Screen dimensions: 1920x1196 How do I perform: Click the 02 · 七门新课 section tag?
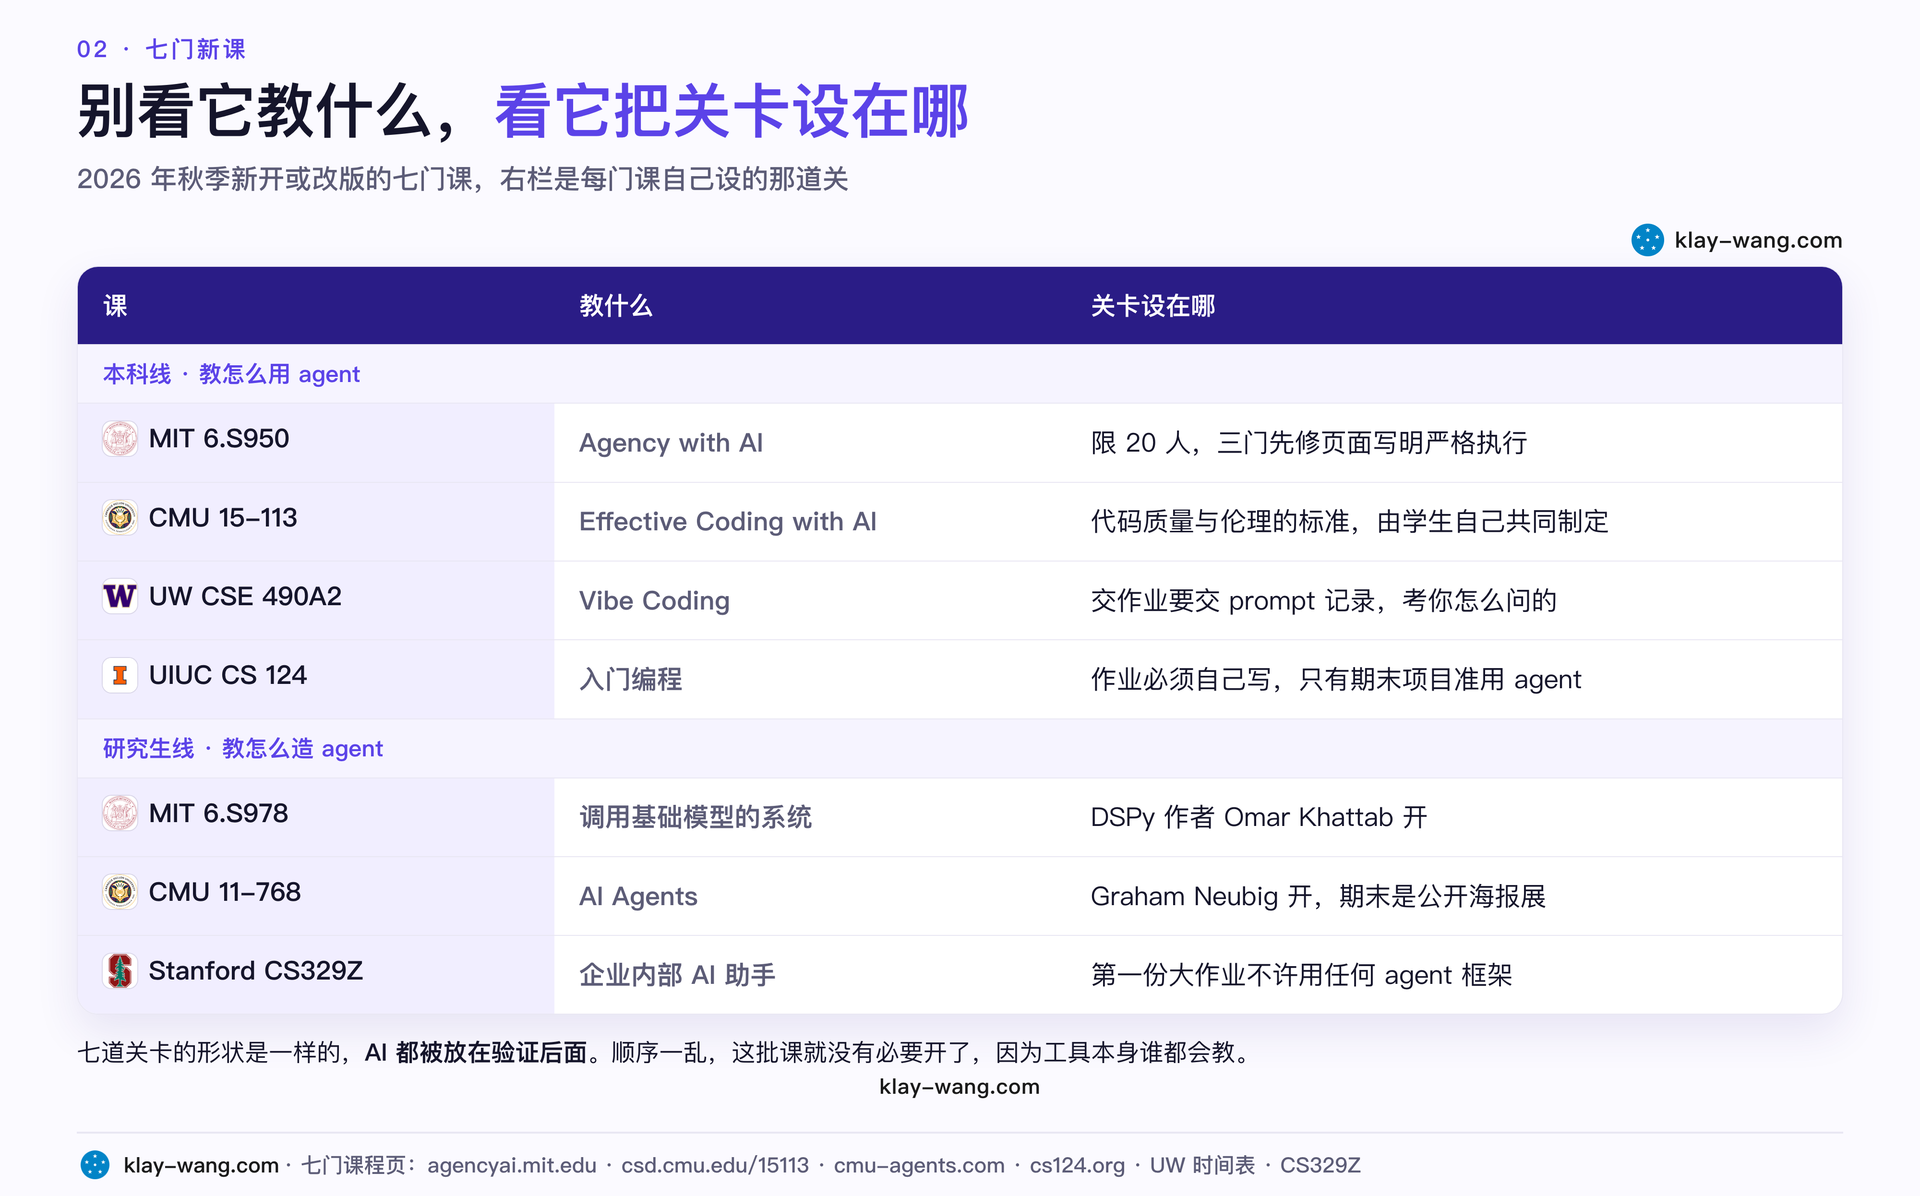pos(161,49)
